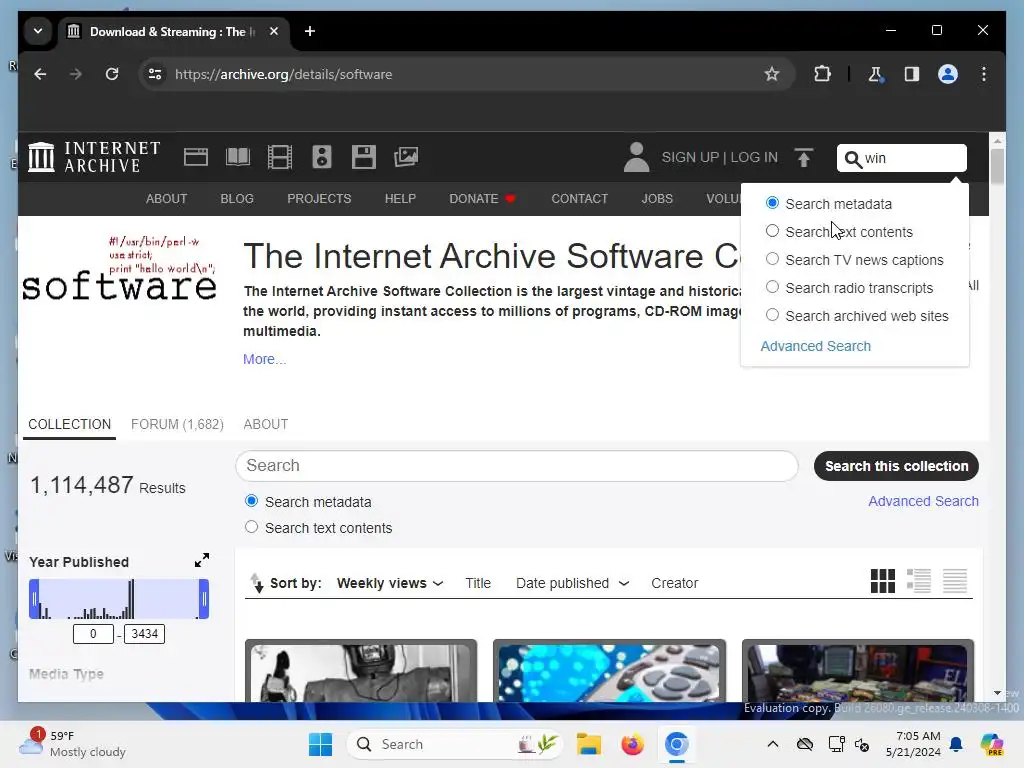Image resolution: width=1024 pixels, height=768 pixels.
Task: Select collection Search metadata radio
Action: click(x=251, y=501)
